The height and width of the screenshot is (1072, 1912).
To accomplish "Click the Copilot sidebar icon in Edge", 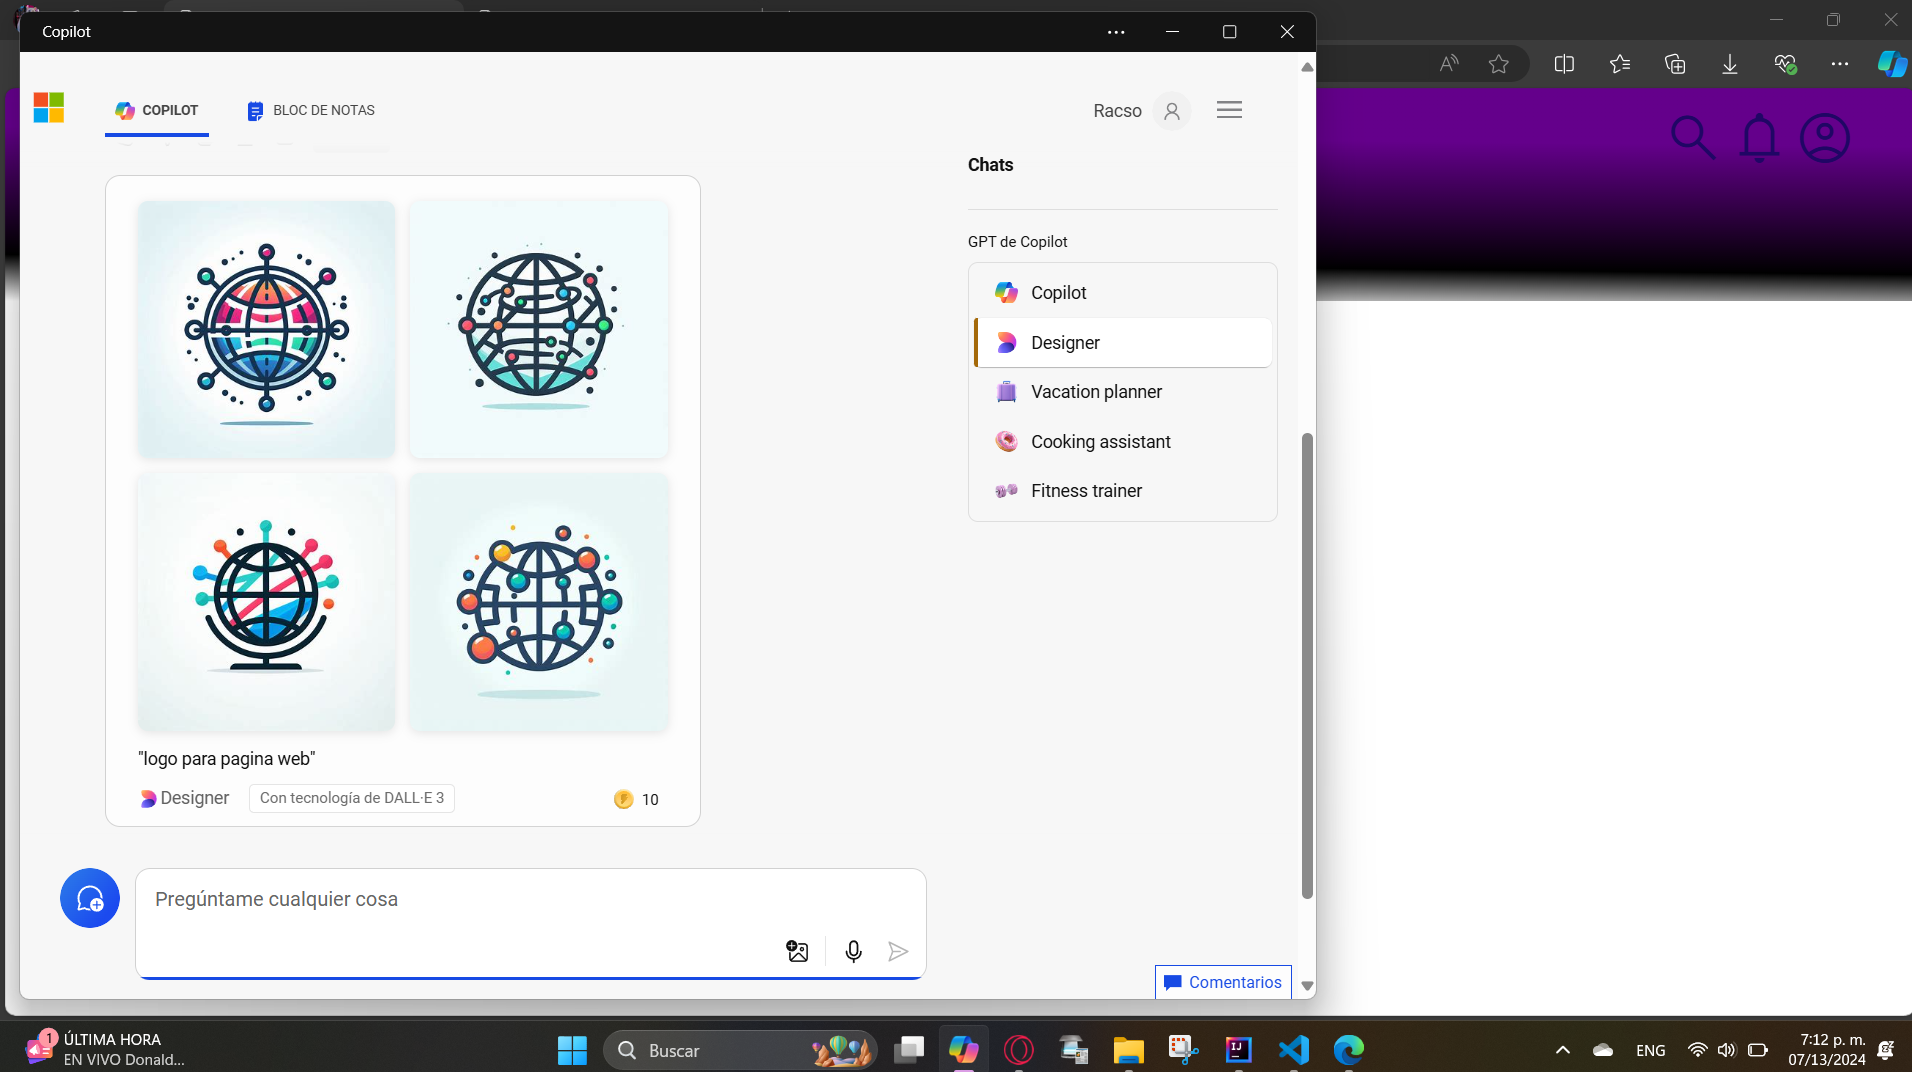I will pyautogui.click(x=1891, y=64).
